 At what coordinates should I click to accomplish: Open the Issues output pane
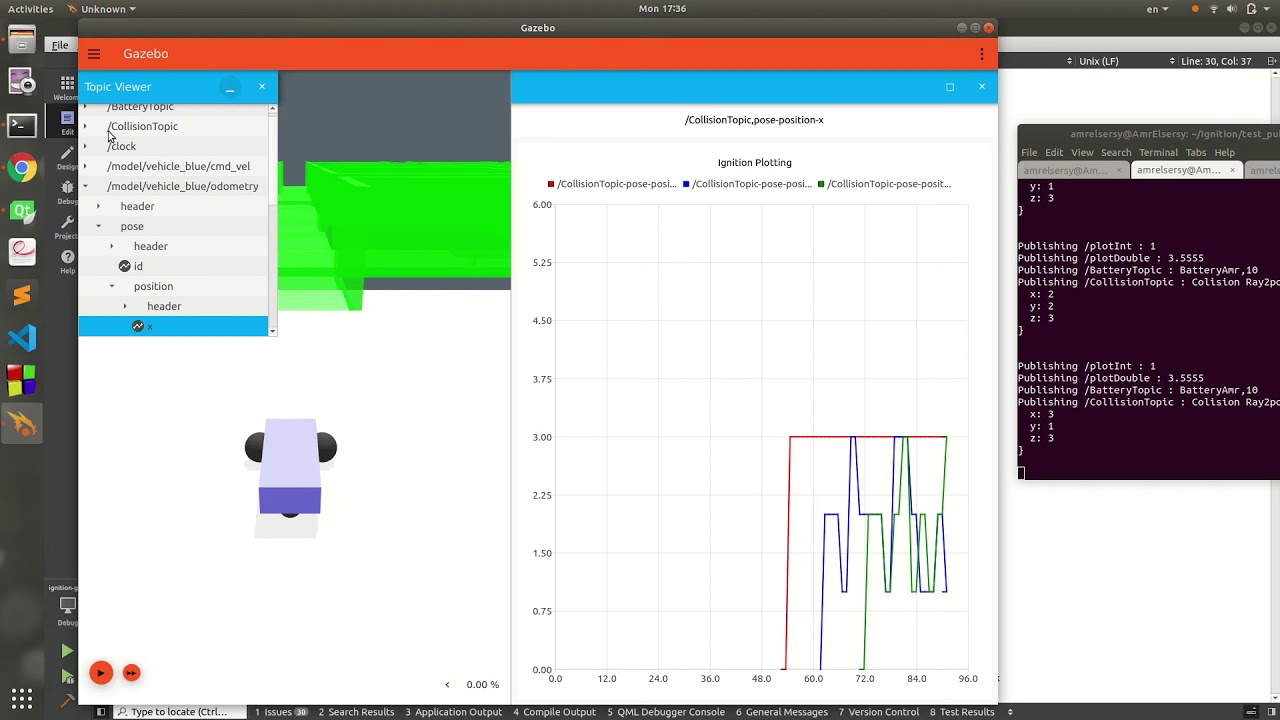281,712
